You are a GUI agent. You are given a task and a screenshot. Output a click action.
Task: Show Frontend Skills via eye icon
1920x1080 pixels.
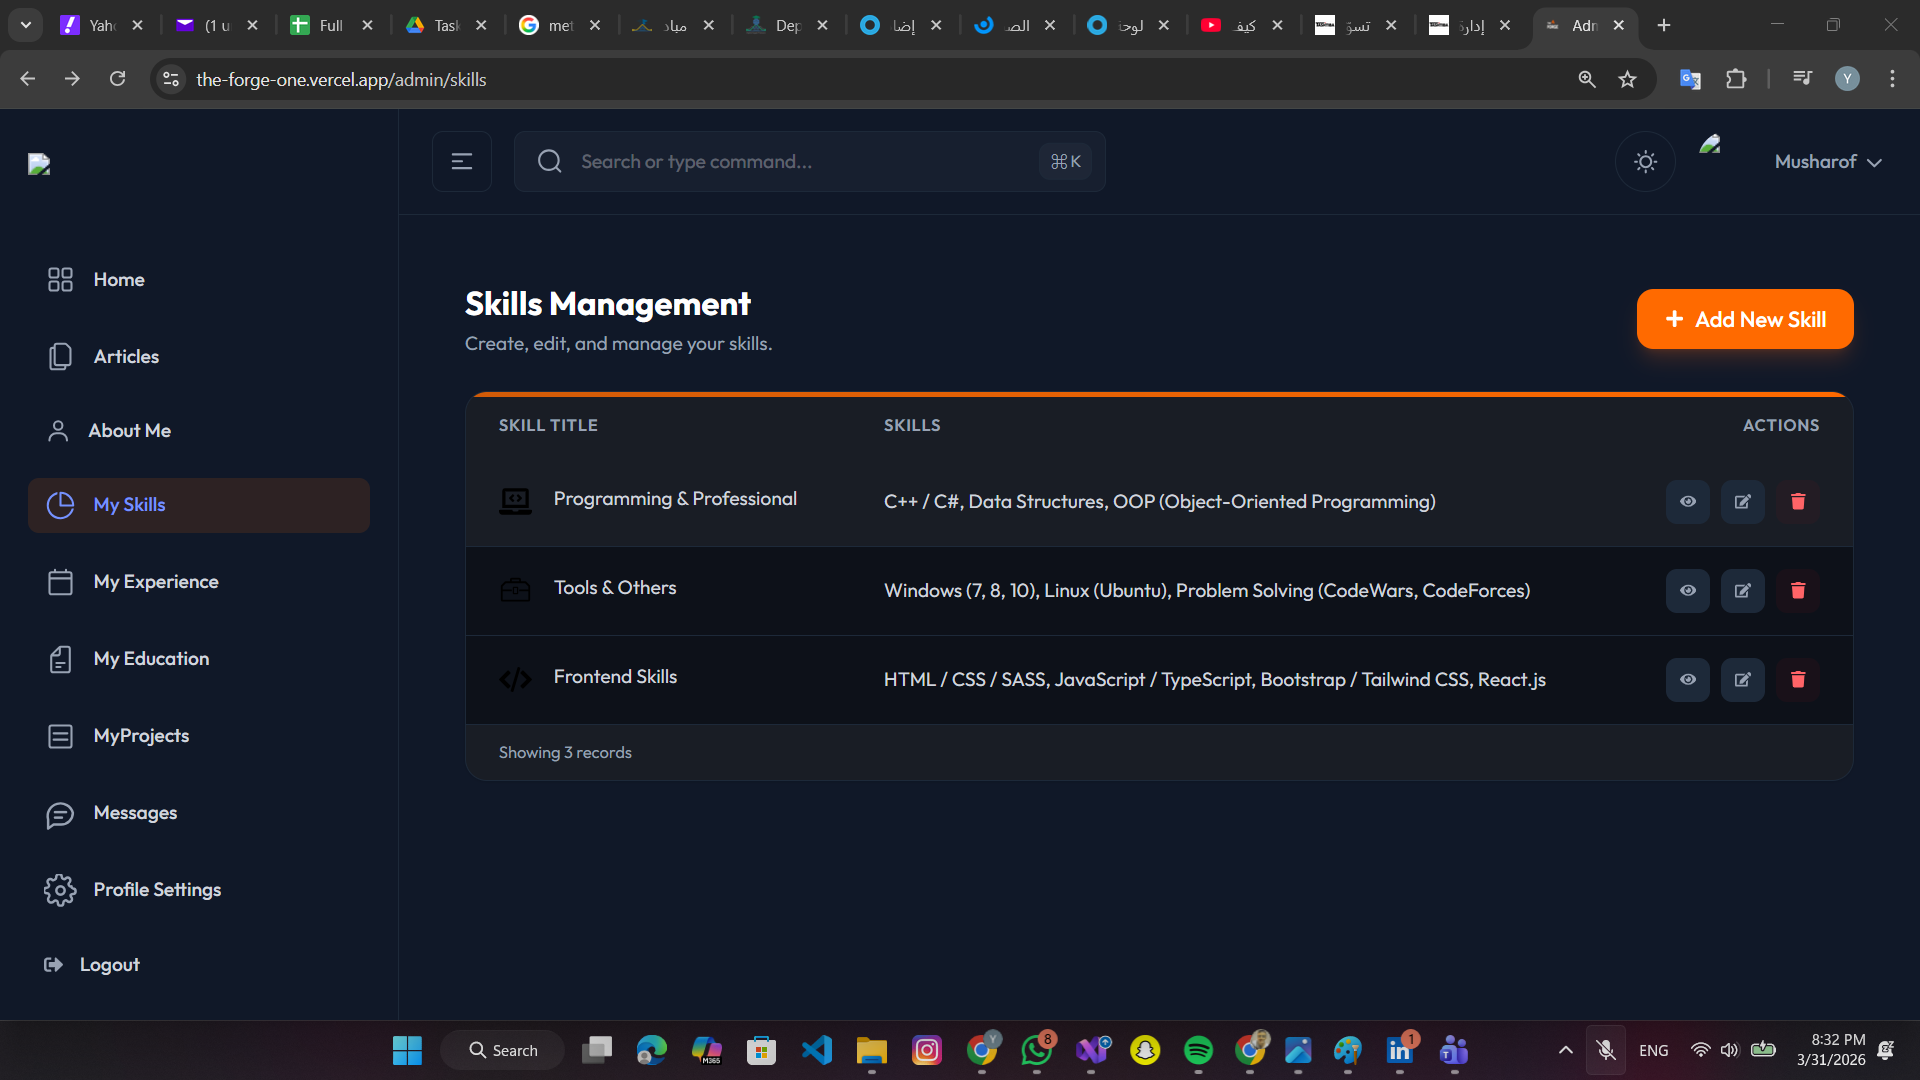(x=1687, y=680)
